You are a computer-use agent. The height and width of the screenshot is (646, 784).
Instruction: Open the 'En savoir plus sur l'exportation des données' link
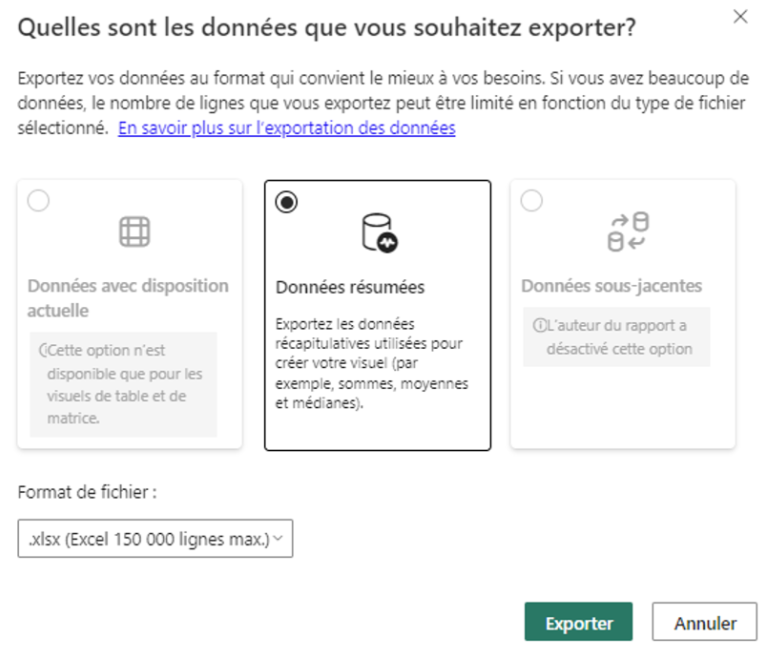pos(287,128)
